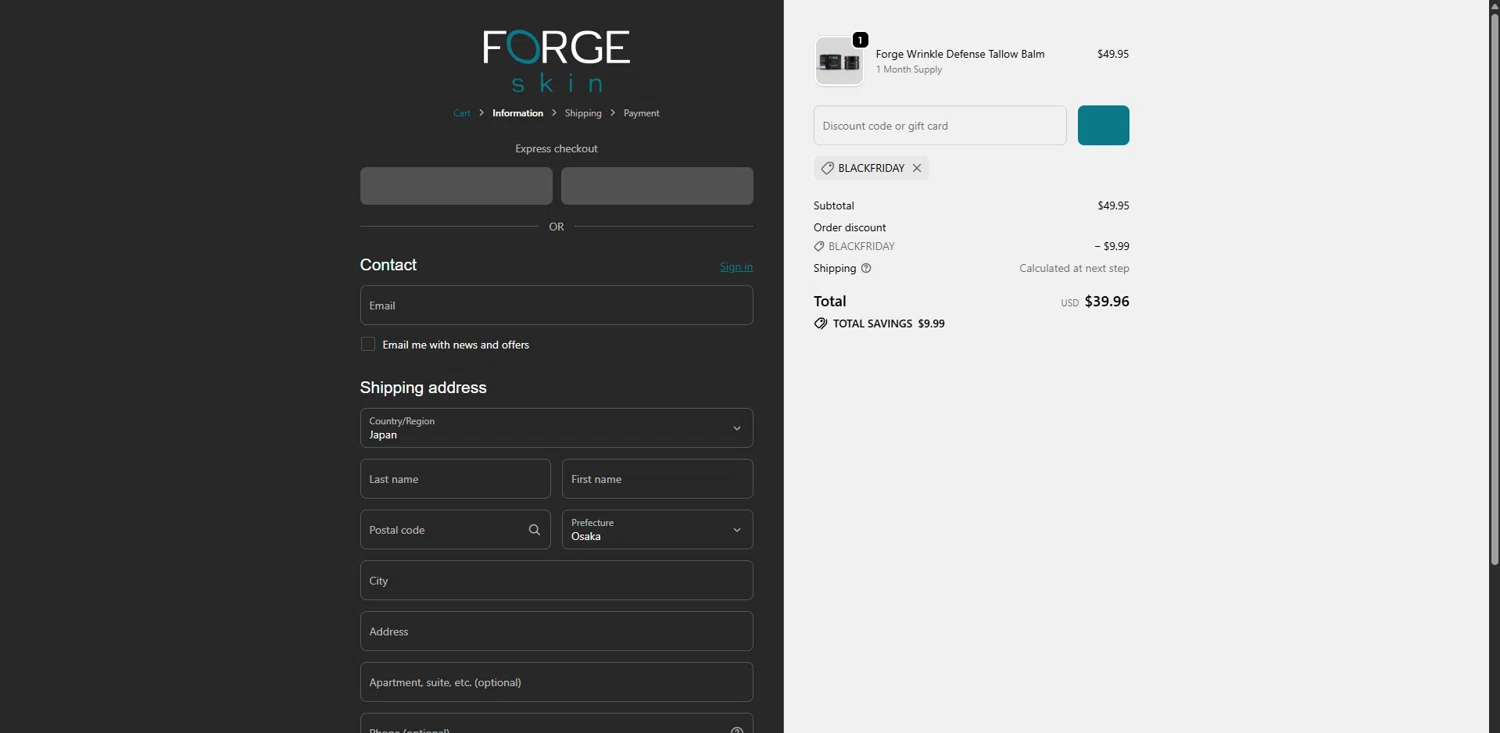Focus the Apartment, suite, etc. field
Image resolution: width=1500 pixels, height=733 pixels.
[x=556, y=682]
